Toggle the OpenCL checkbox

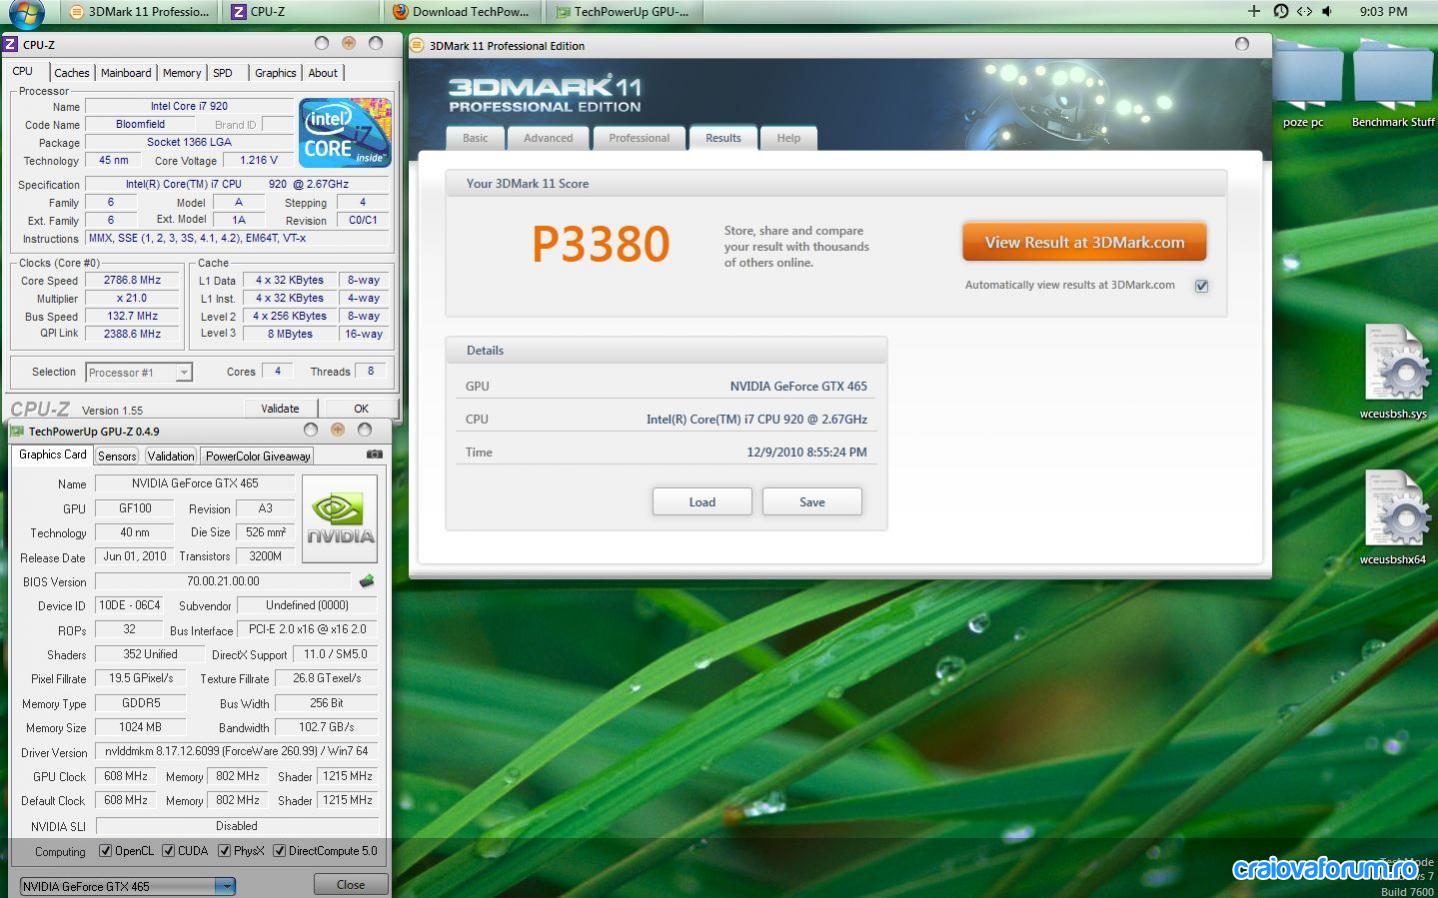[x=105, y=851]
